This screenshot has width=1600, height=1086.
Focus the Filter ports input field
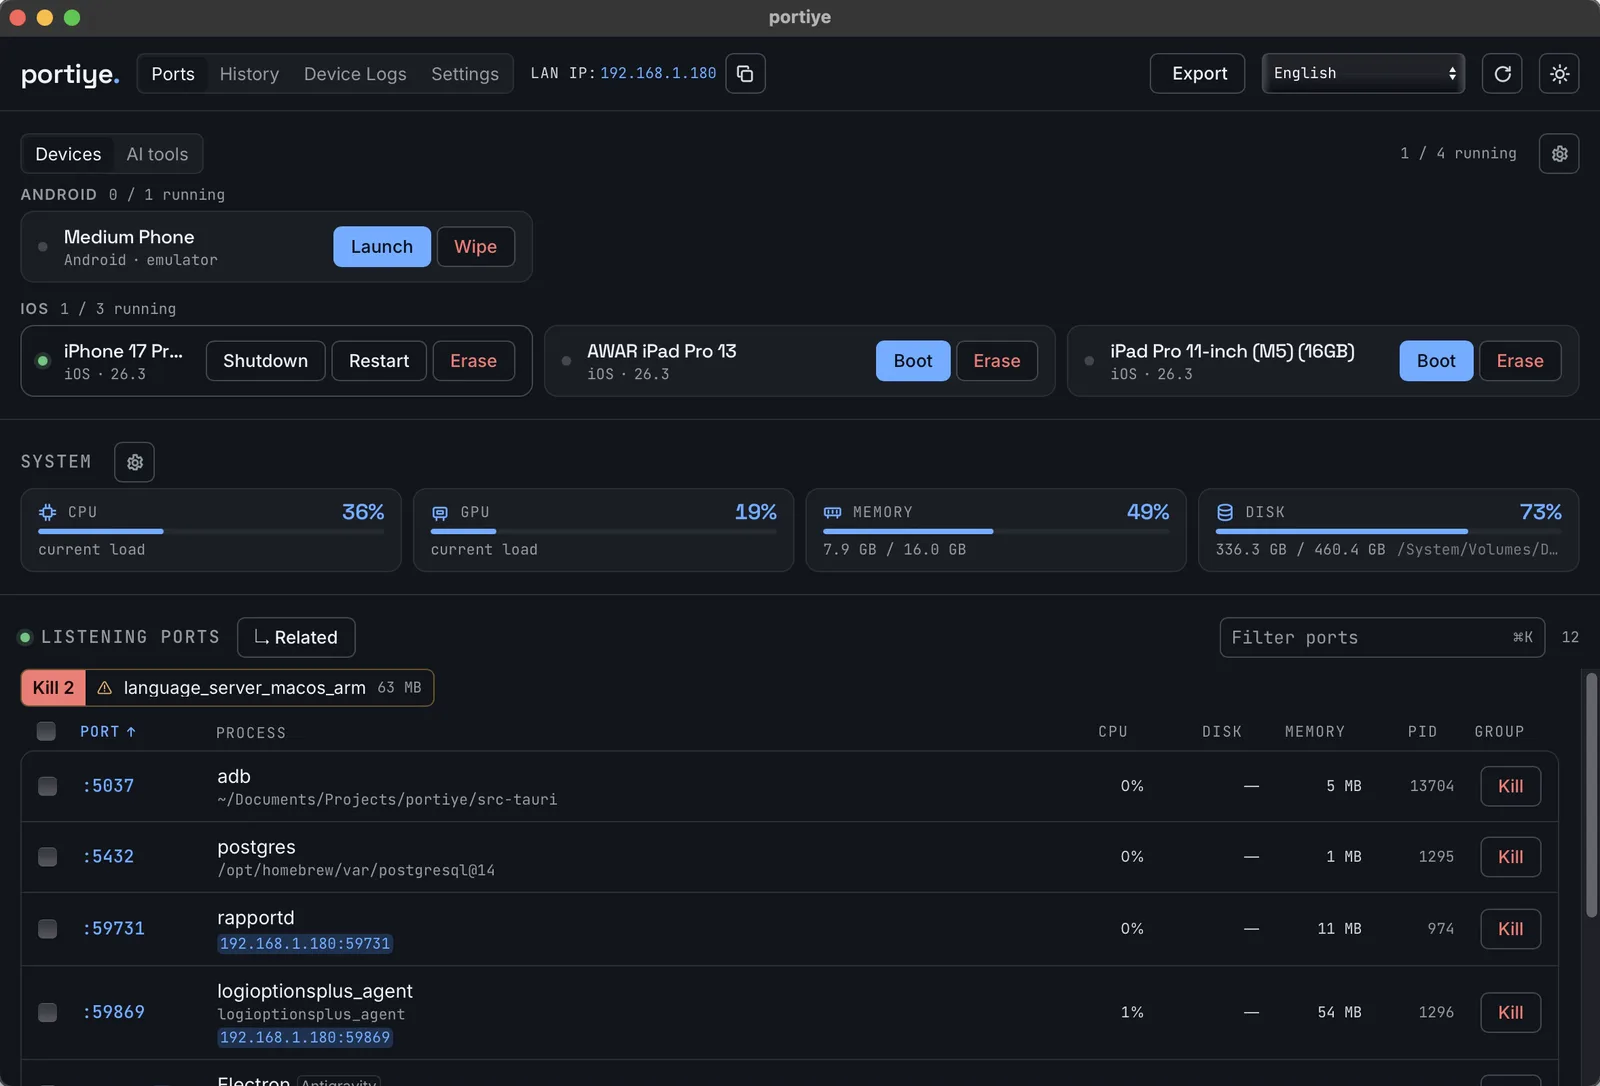click(x=1382, y=637)
